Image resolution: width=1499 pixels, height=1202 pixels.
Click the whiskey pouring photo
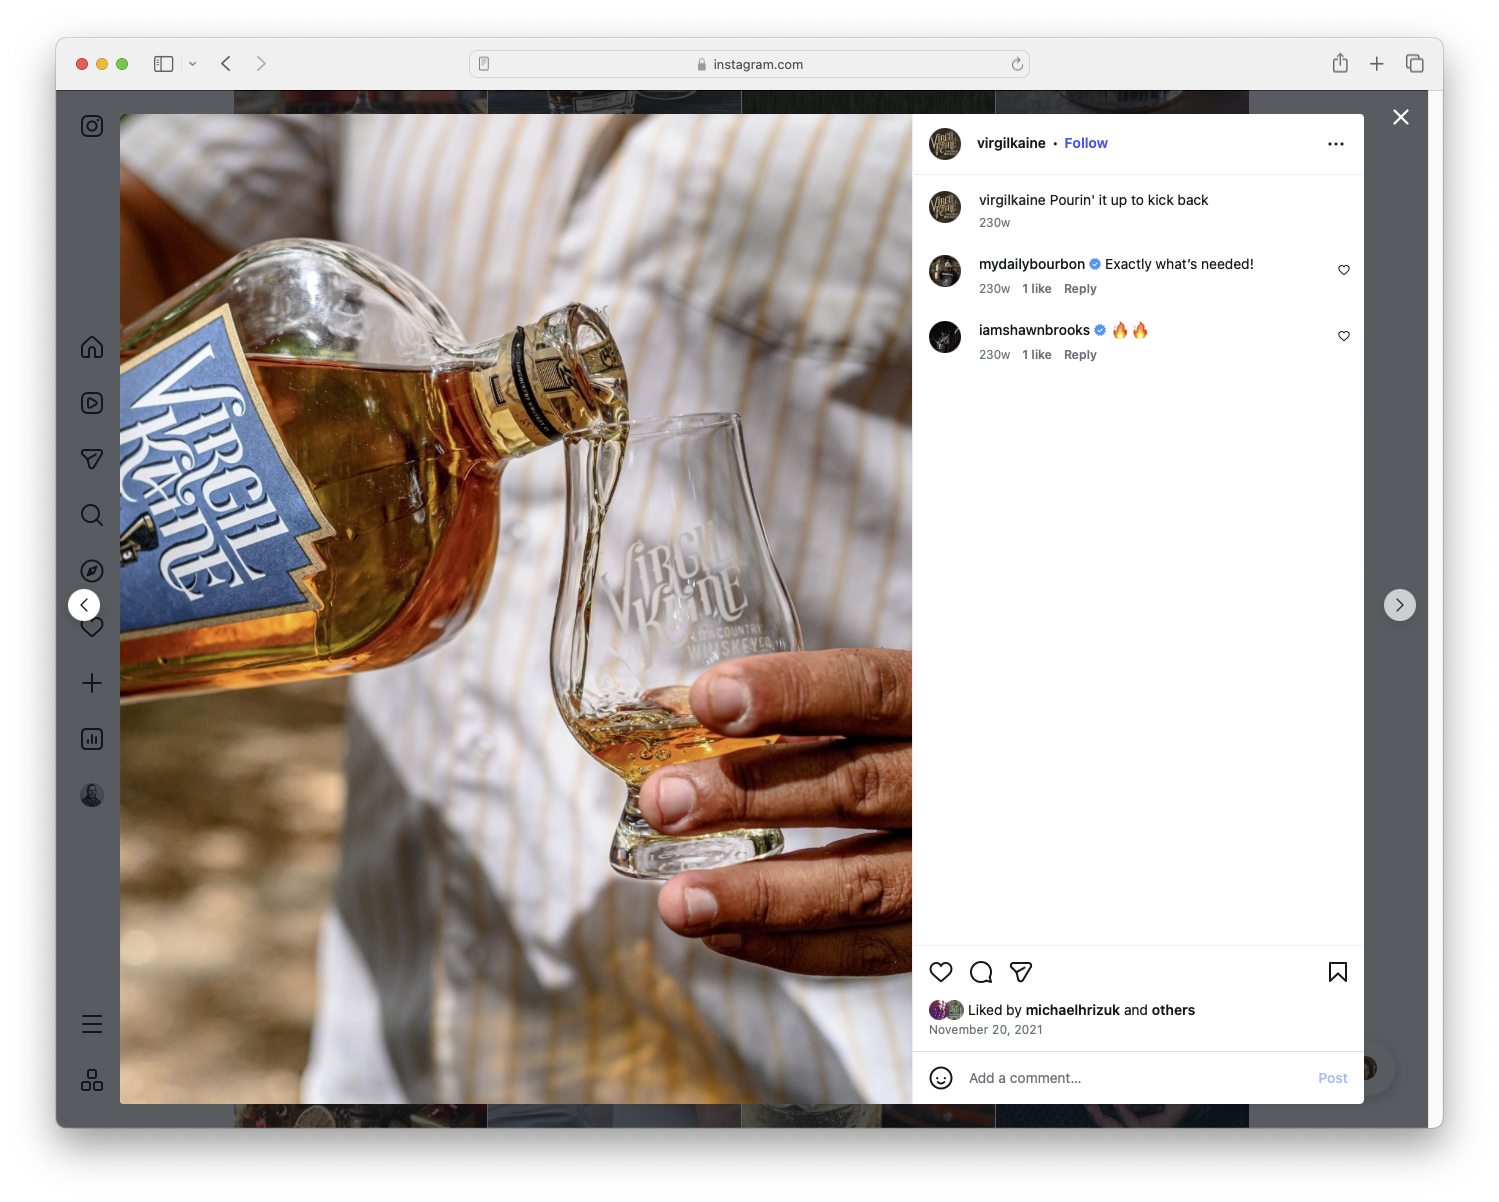click(516, 609)
